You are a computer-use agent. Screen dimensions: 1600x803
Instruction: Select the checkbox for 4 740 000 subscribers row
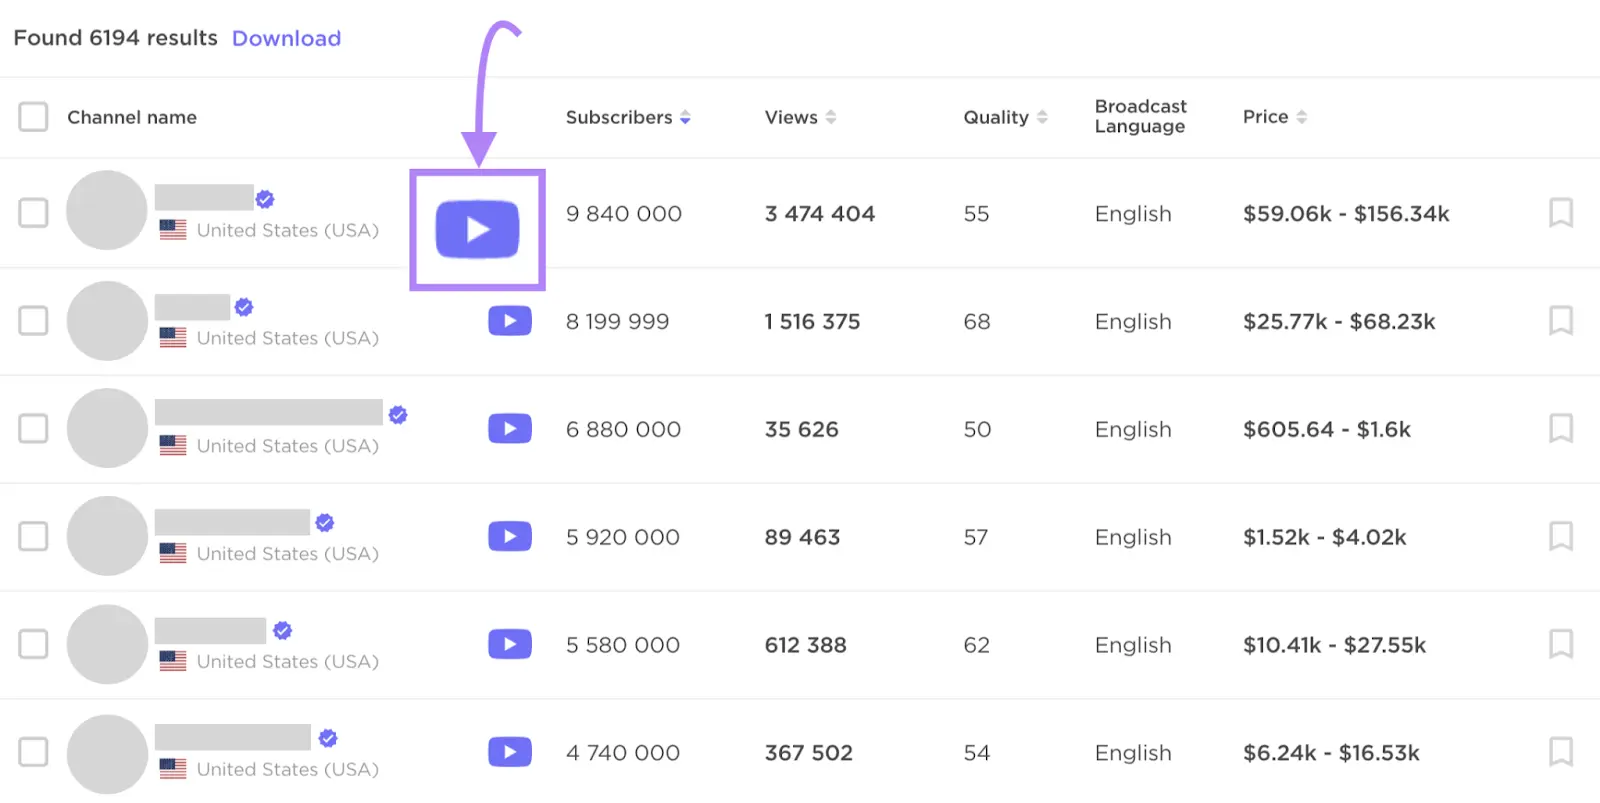tap(33, 752)
